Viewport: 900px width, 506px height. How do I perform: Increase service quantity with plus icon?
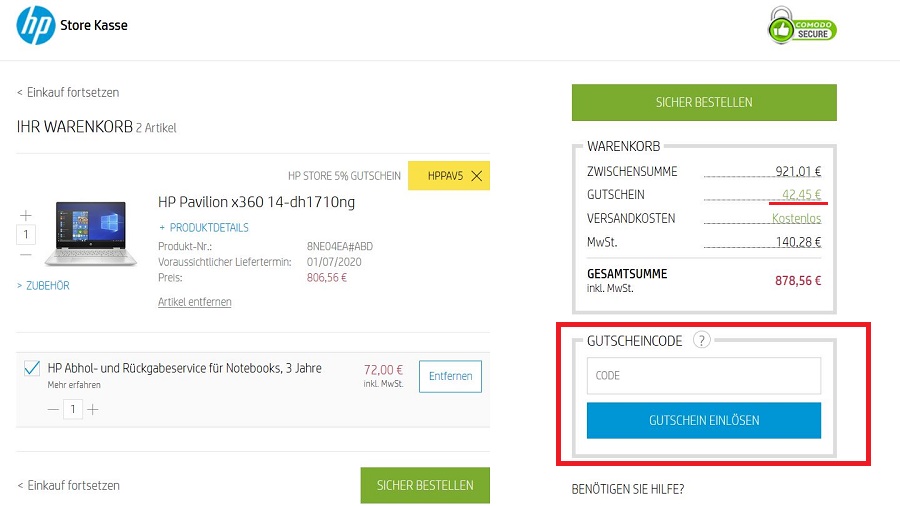coord(93,410)
